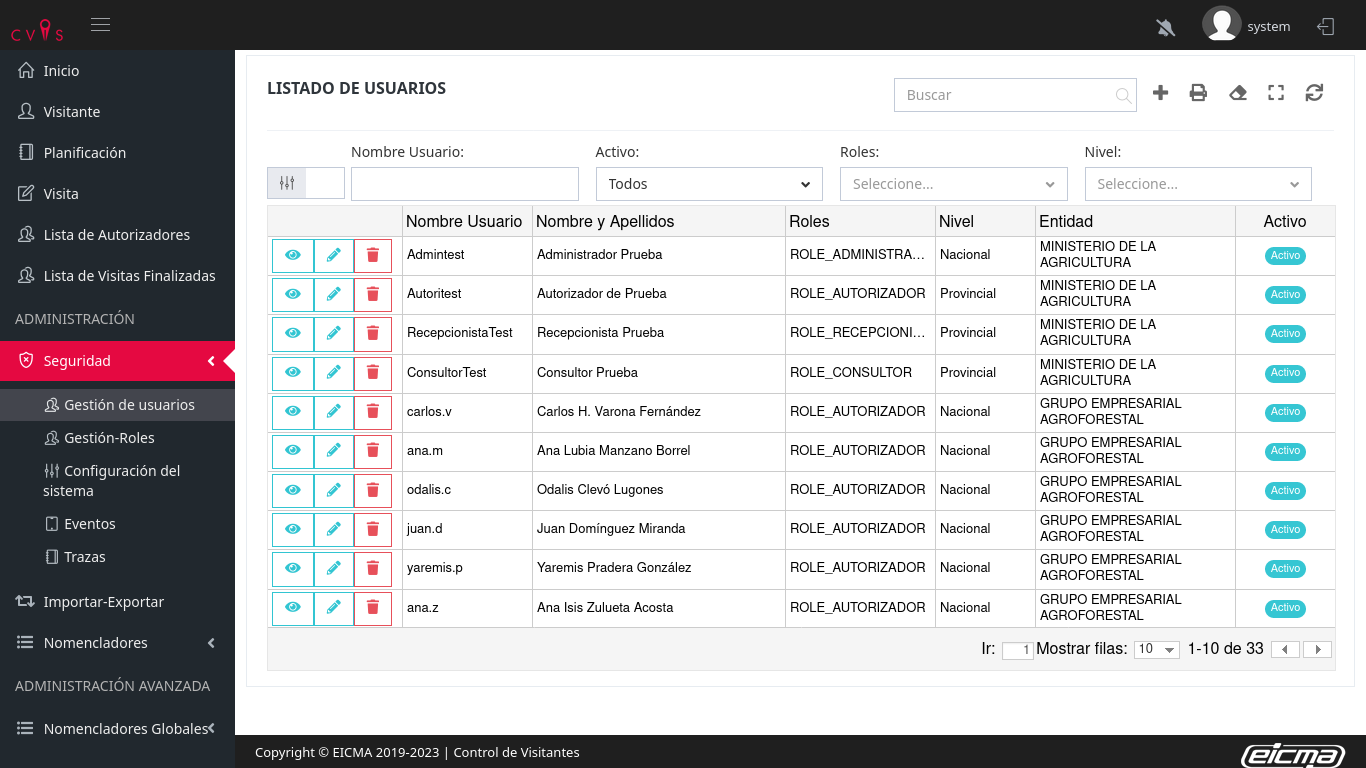This screenshot has height=768, width=1366.
Task: Open the Roles filter dropdown
Action: click(953, 184)
